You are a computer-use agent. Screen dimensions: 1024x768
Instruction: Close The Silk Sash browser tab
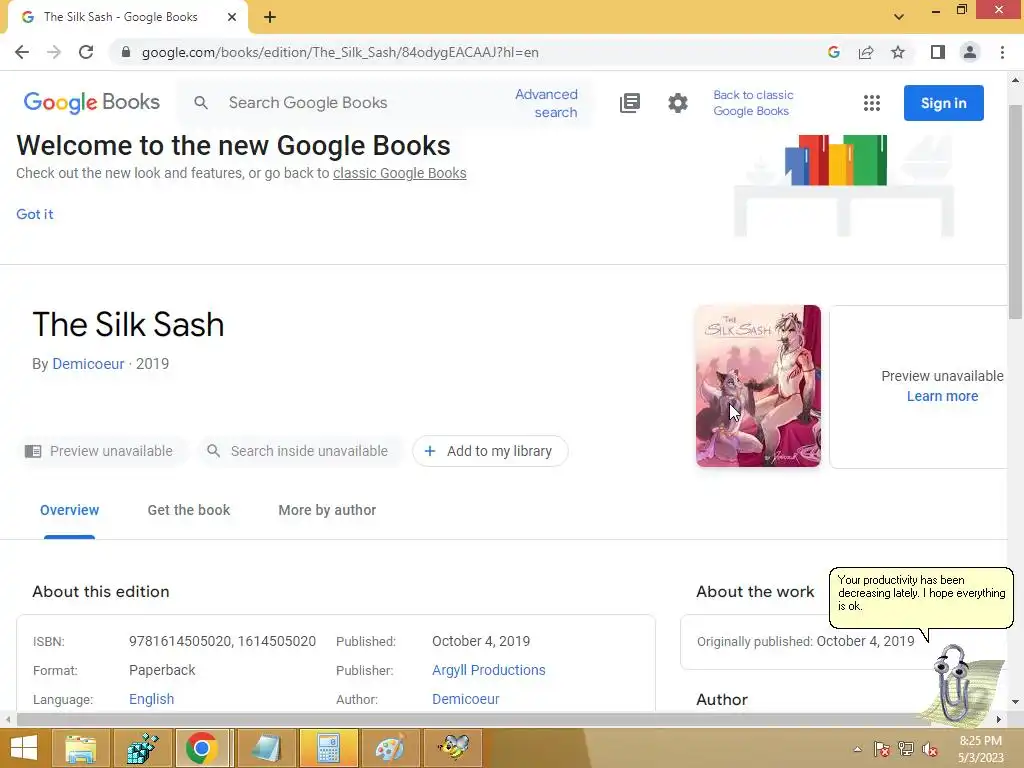(232, 17)
